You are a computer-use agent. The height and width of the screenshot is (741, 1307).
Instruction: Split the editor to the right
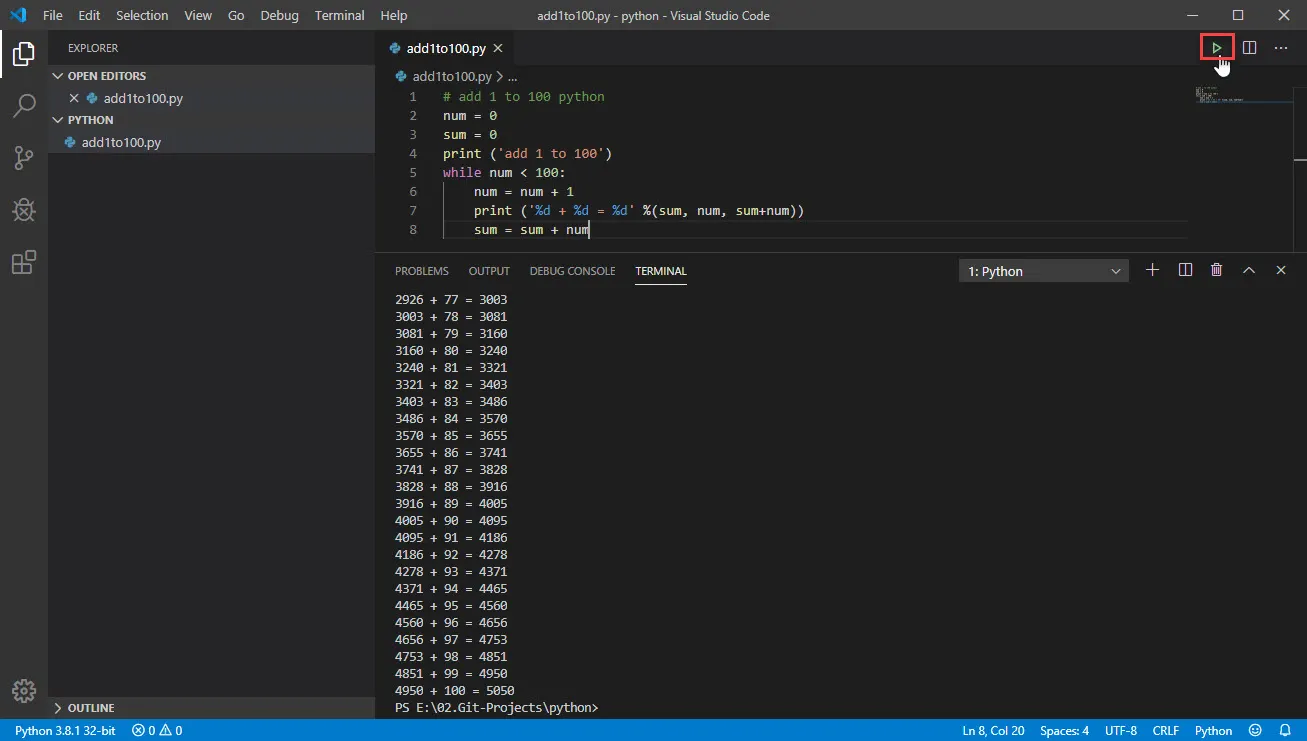tap(1249, 48)
